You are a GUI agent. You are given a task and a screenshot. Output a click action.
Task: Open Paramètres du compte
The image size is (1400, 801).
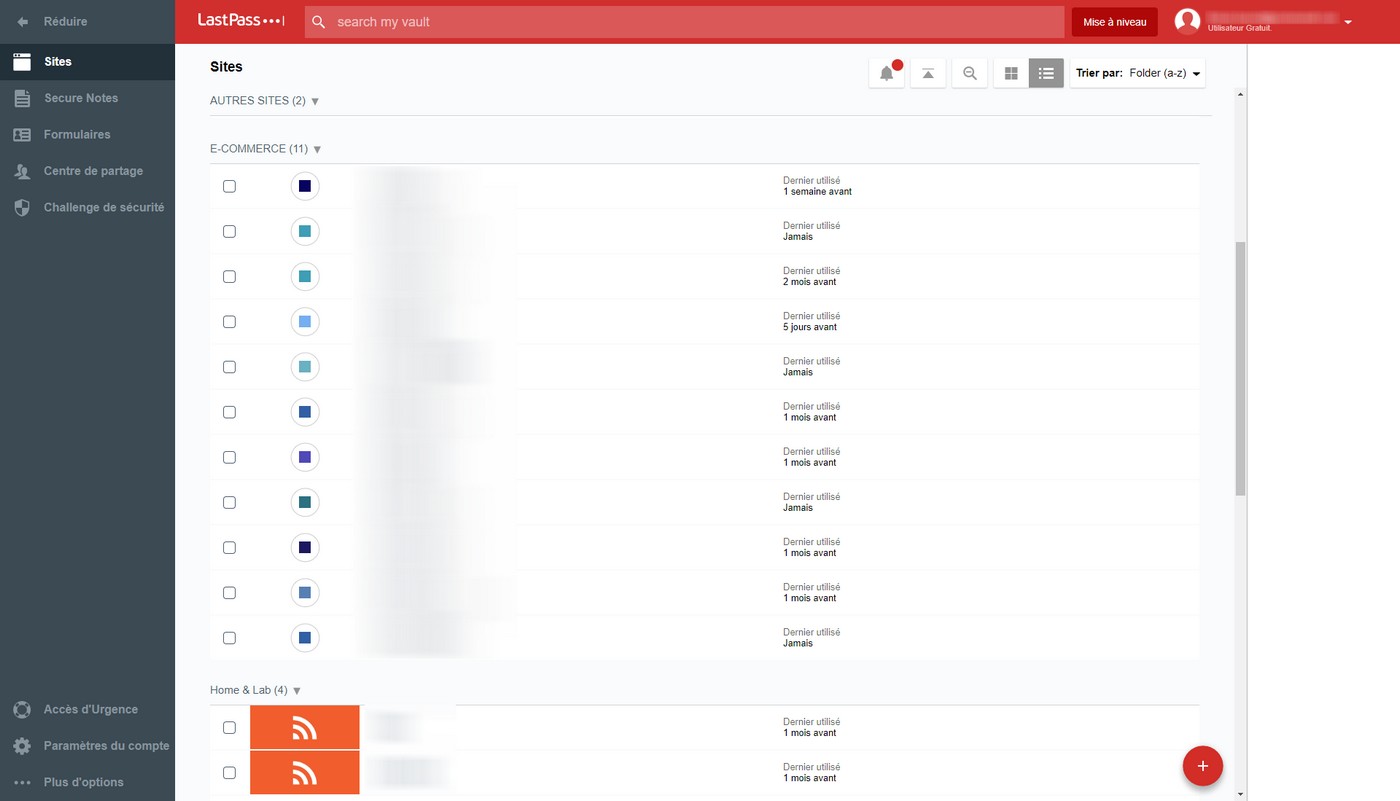coord(87,746)
